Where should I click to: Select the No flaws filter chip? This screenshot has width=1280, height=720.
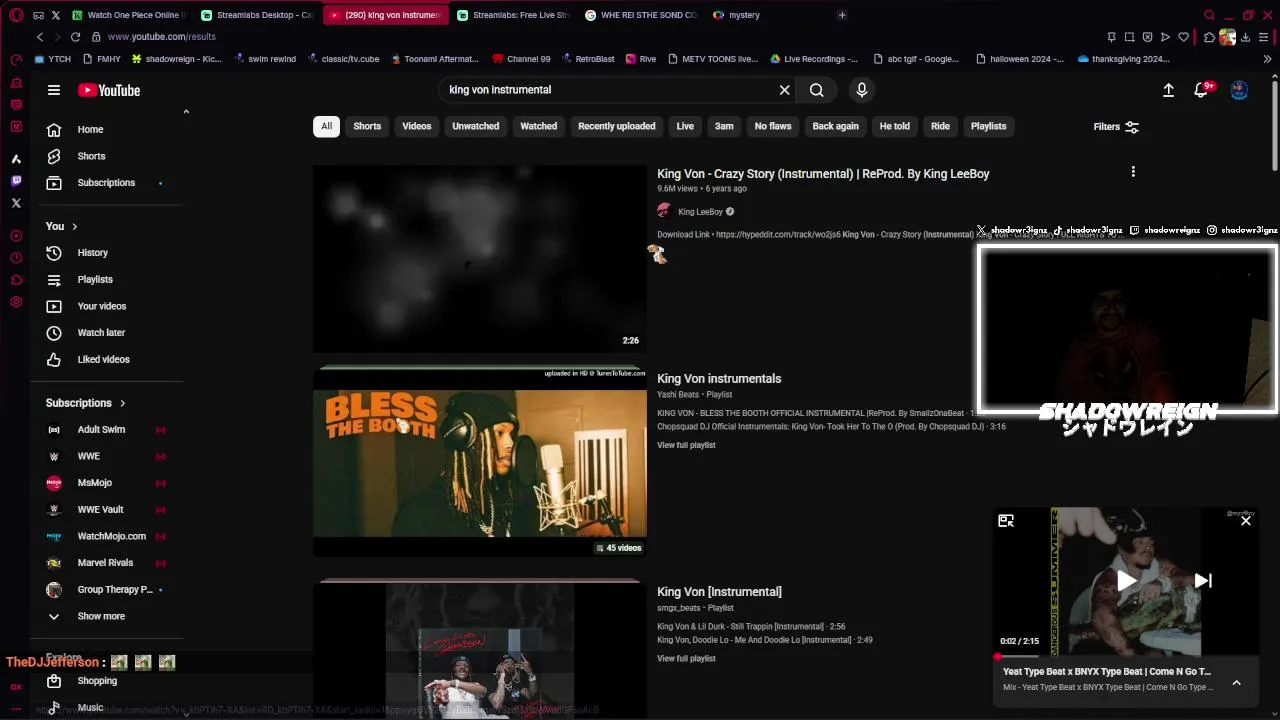point(773,126)
